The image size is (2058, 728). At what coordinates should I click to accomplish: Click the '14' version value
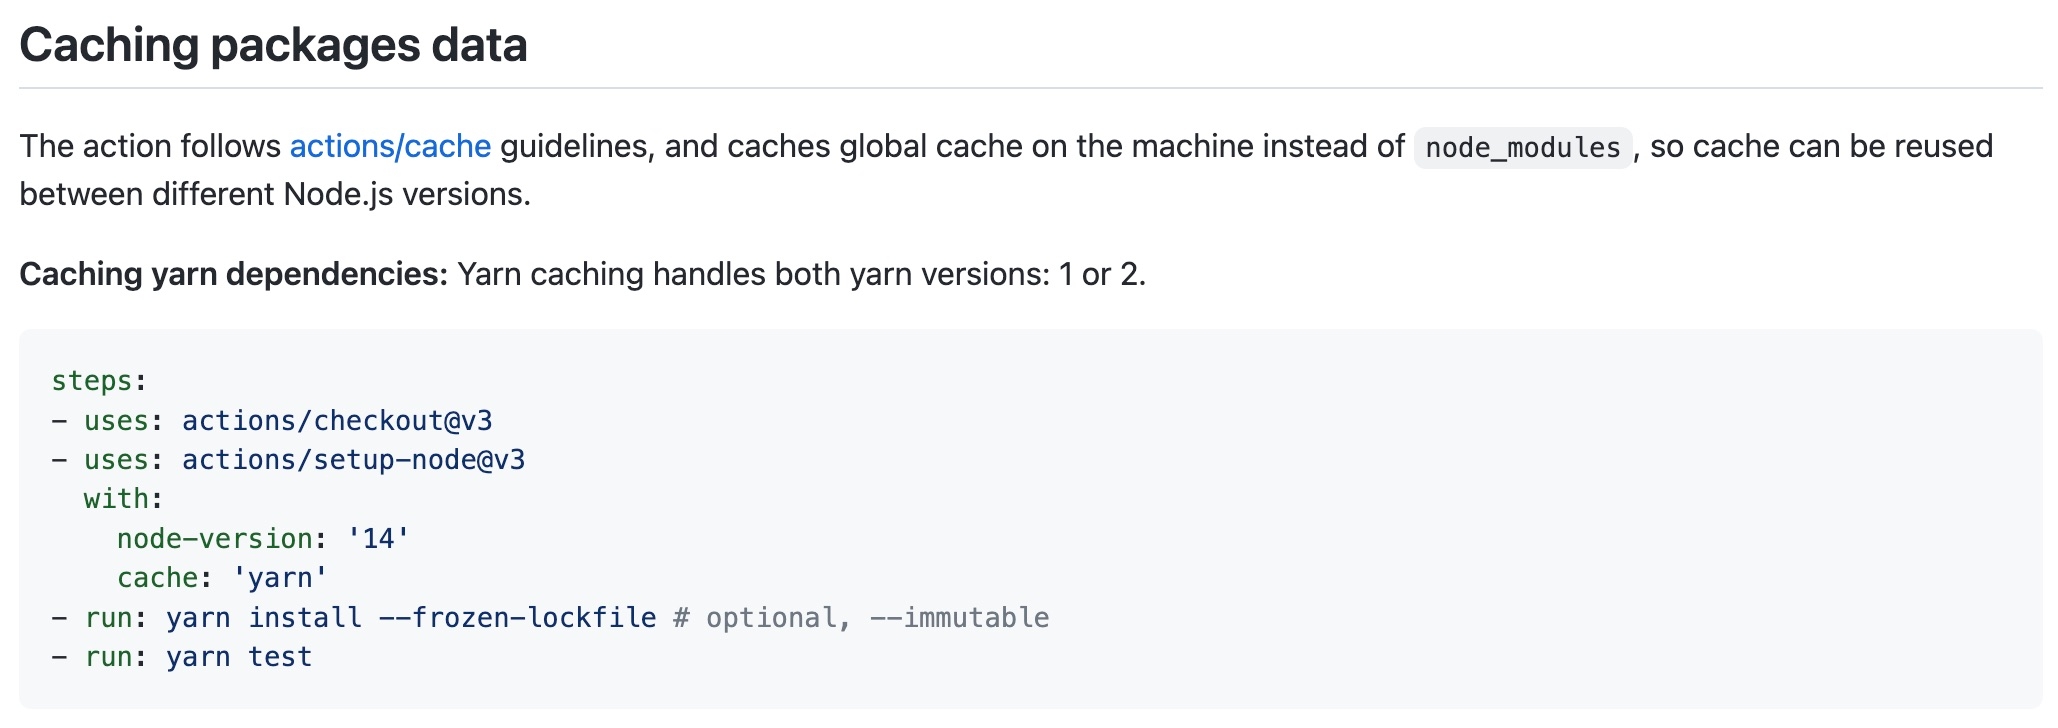pyautogui.click(x=378, y=539)
